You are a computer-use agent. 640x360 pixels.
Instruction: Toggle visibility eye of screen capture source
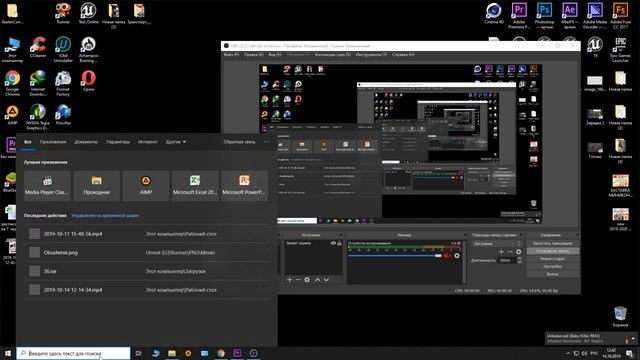click(333, 243)
